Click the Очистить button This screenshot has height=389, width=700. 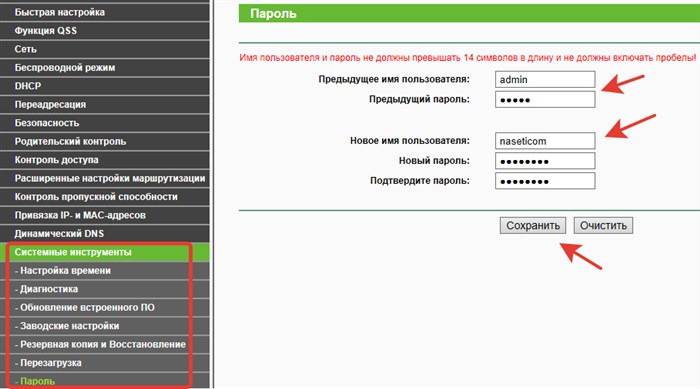[x=603, y=226]
